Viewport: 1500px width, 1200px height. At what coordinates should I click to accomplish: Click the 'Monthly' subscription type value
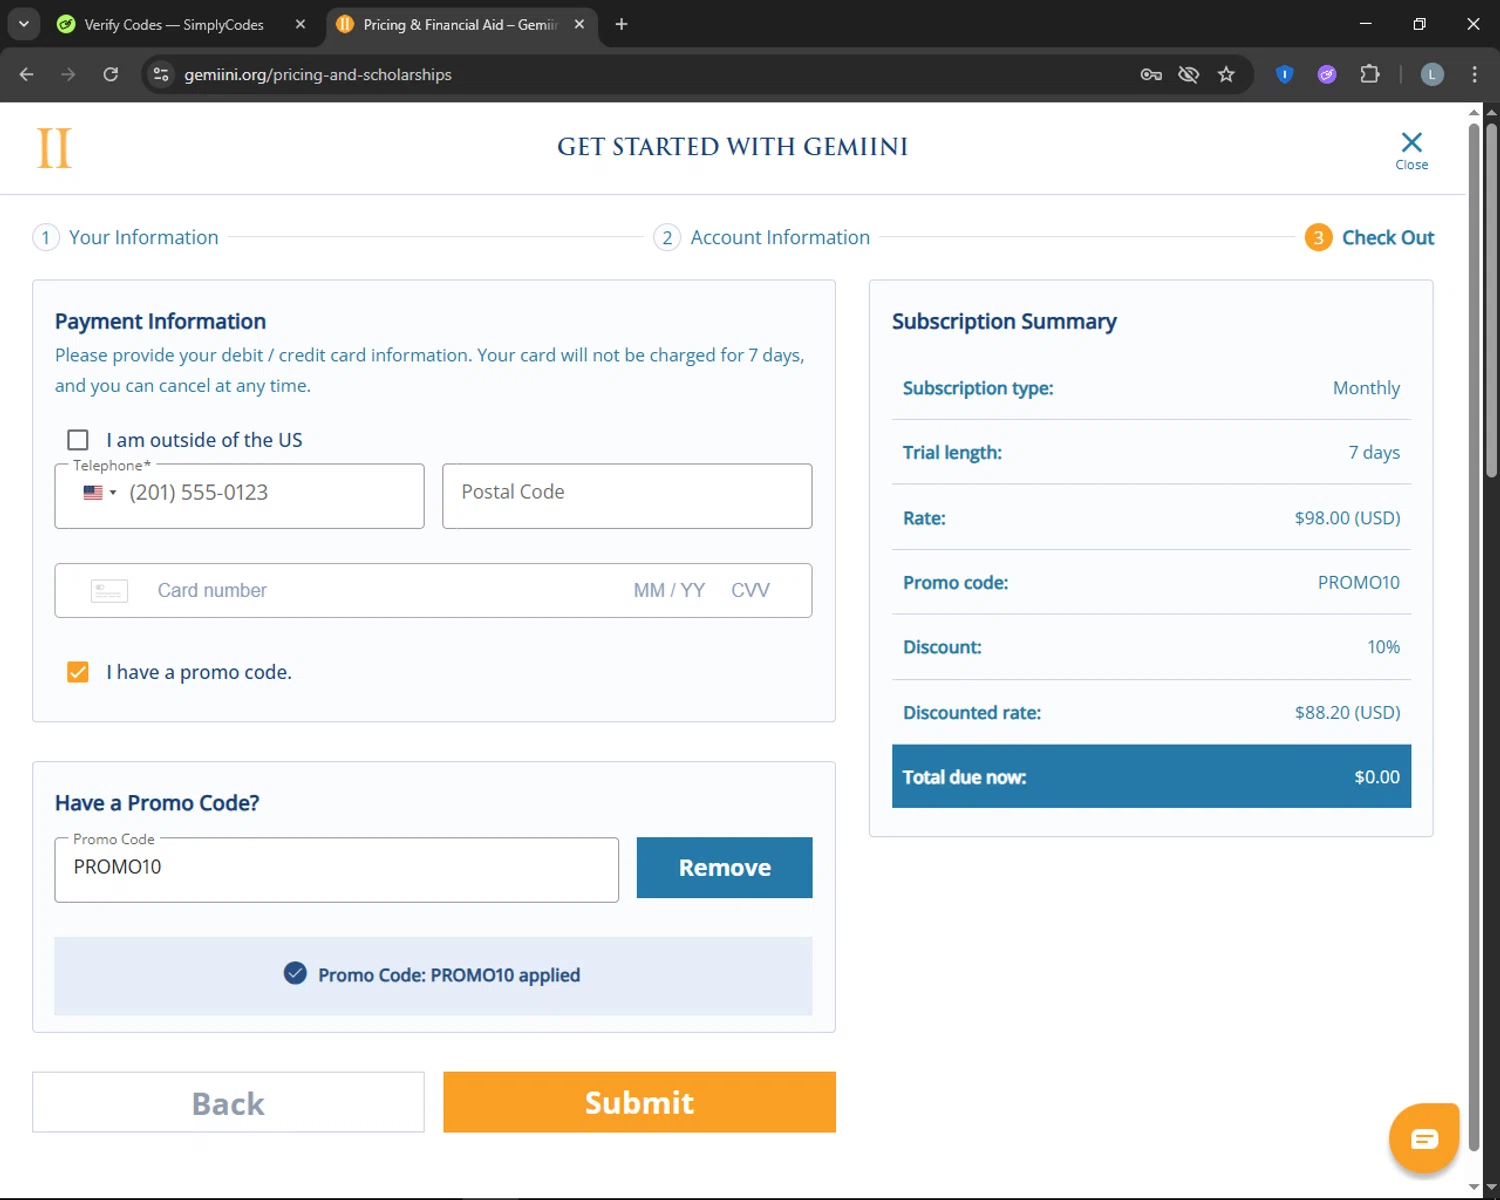[1366, 388]
